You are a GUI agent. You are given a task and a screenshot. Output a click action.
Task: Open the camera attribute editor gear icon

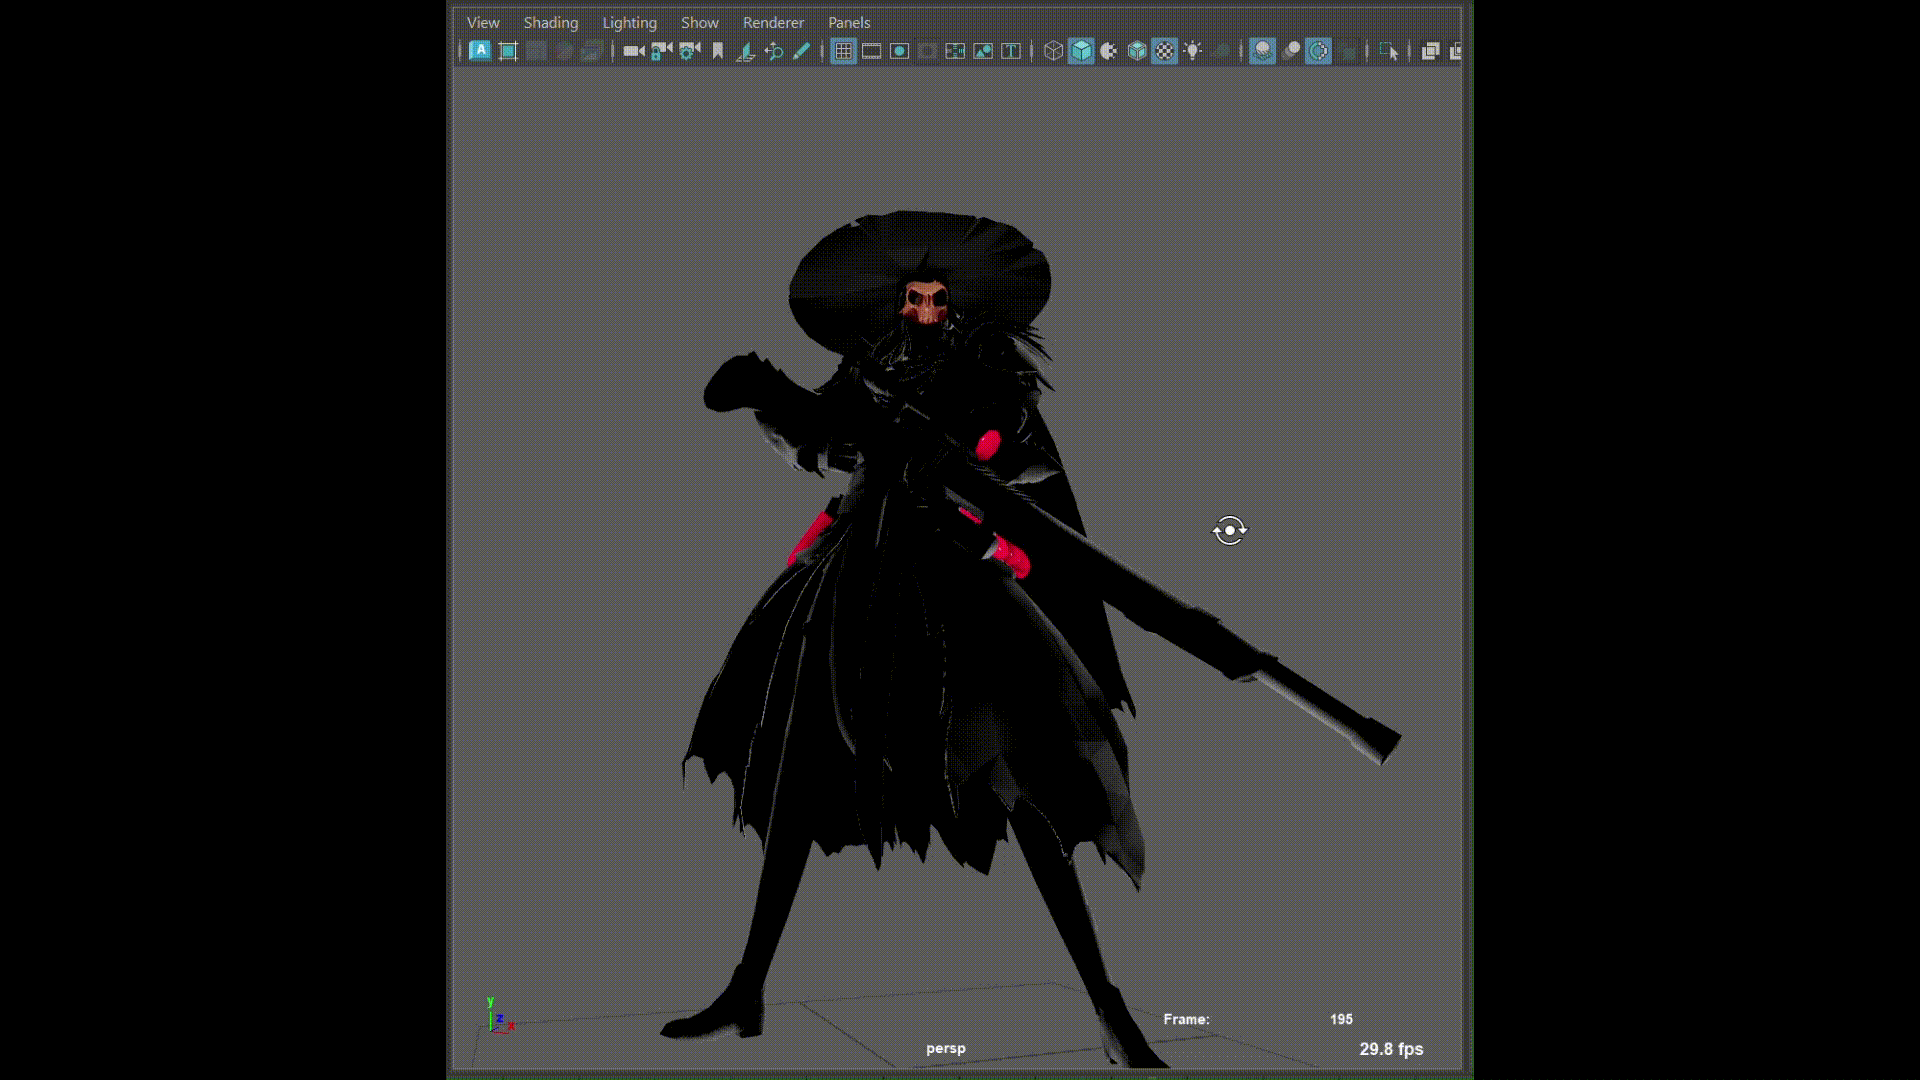point(689,51)
